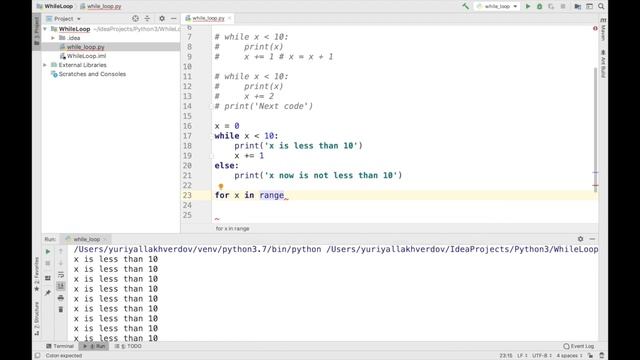
Task: Place cursor on line 23 after range
Action: pos(284,195)
